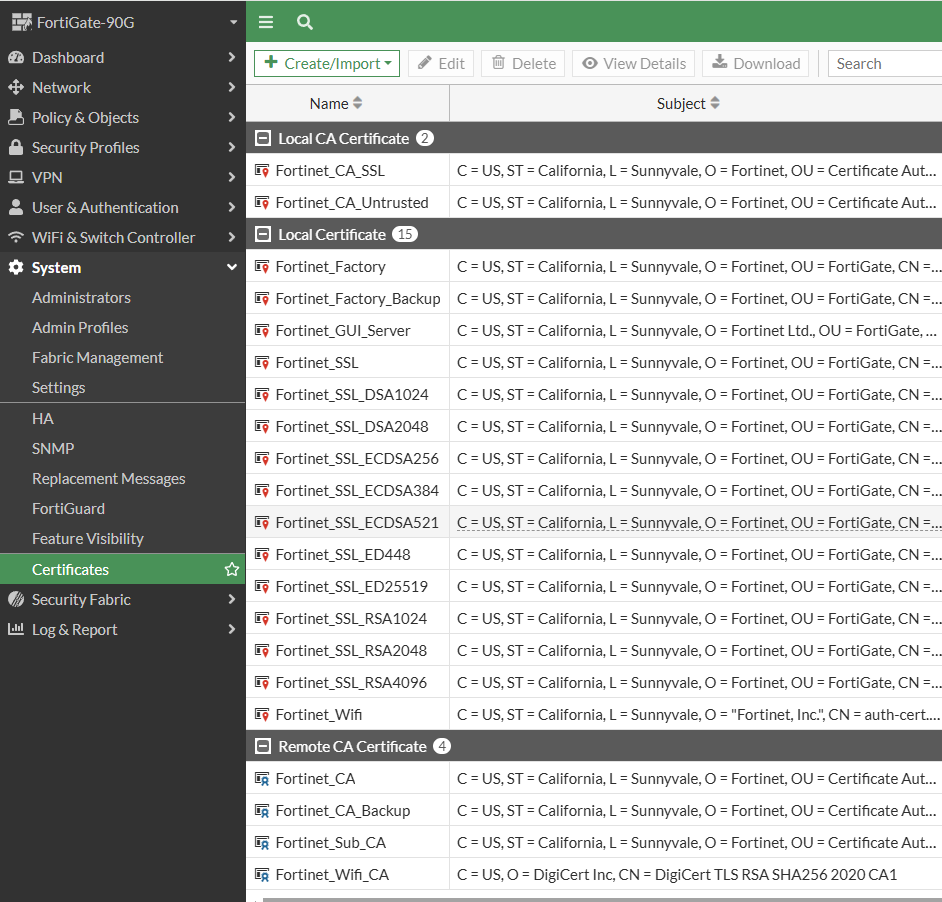Open Administrators under System
Image resolution: width=942 pixels, height=902 pixels.
coord(81,297)
